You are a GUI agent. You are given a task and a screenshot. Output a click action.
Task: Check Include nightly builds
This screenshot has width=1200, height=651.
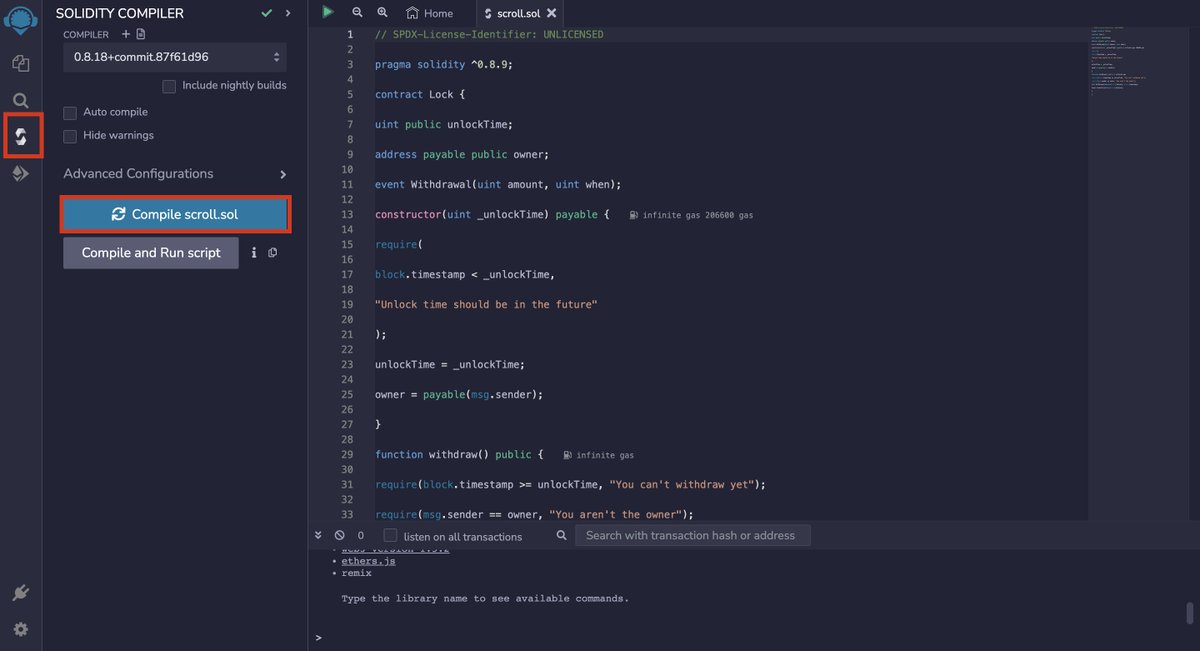[x=169, y=85]
